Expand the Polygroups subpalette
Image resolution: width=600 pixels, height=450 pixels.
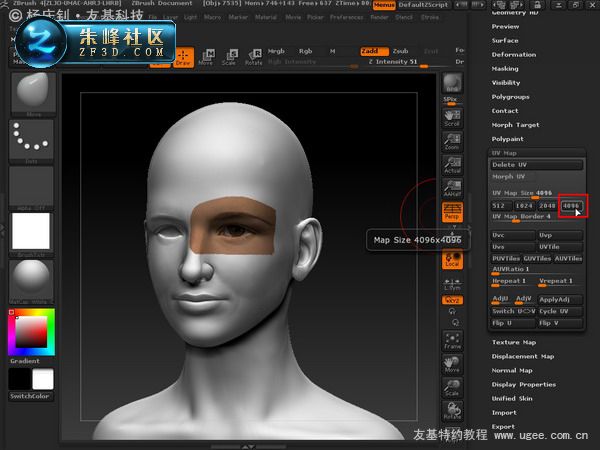click(510, 97)
